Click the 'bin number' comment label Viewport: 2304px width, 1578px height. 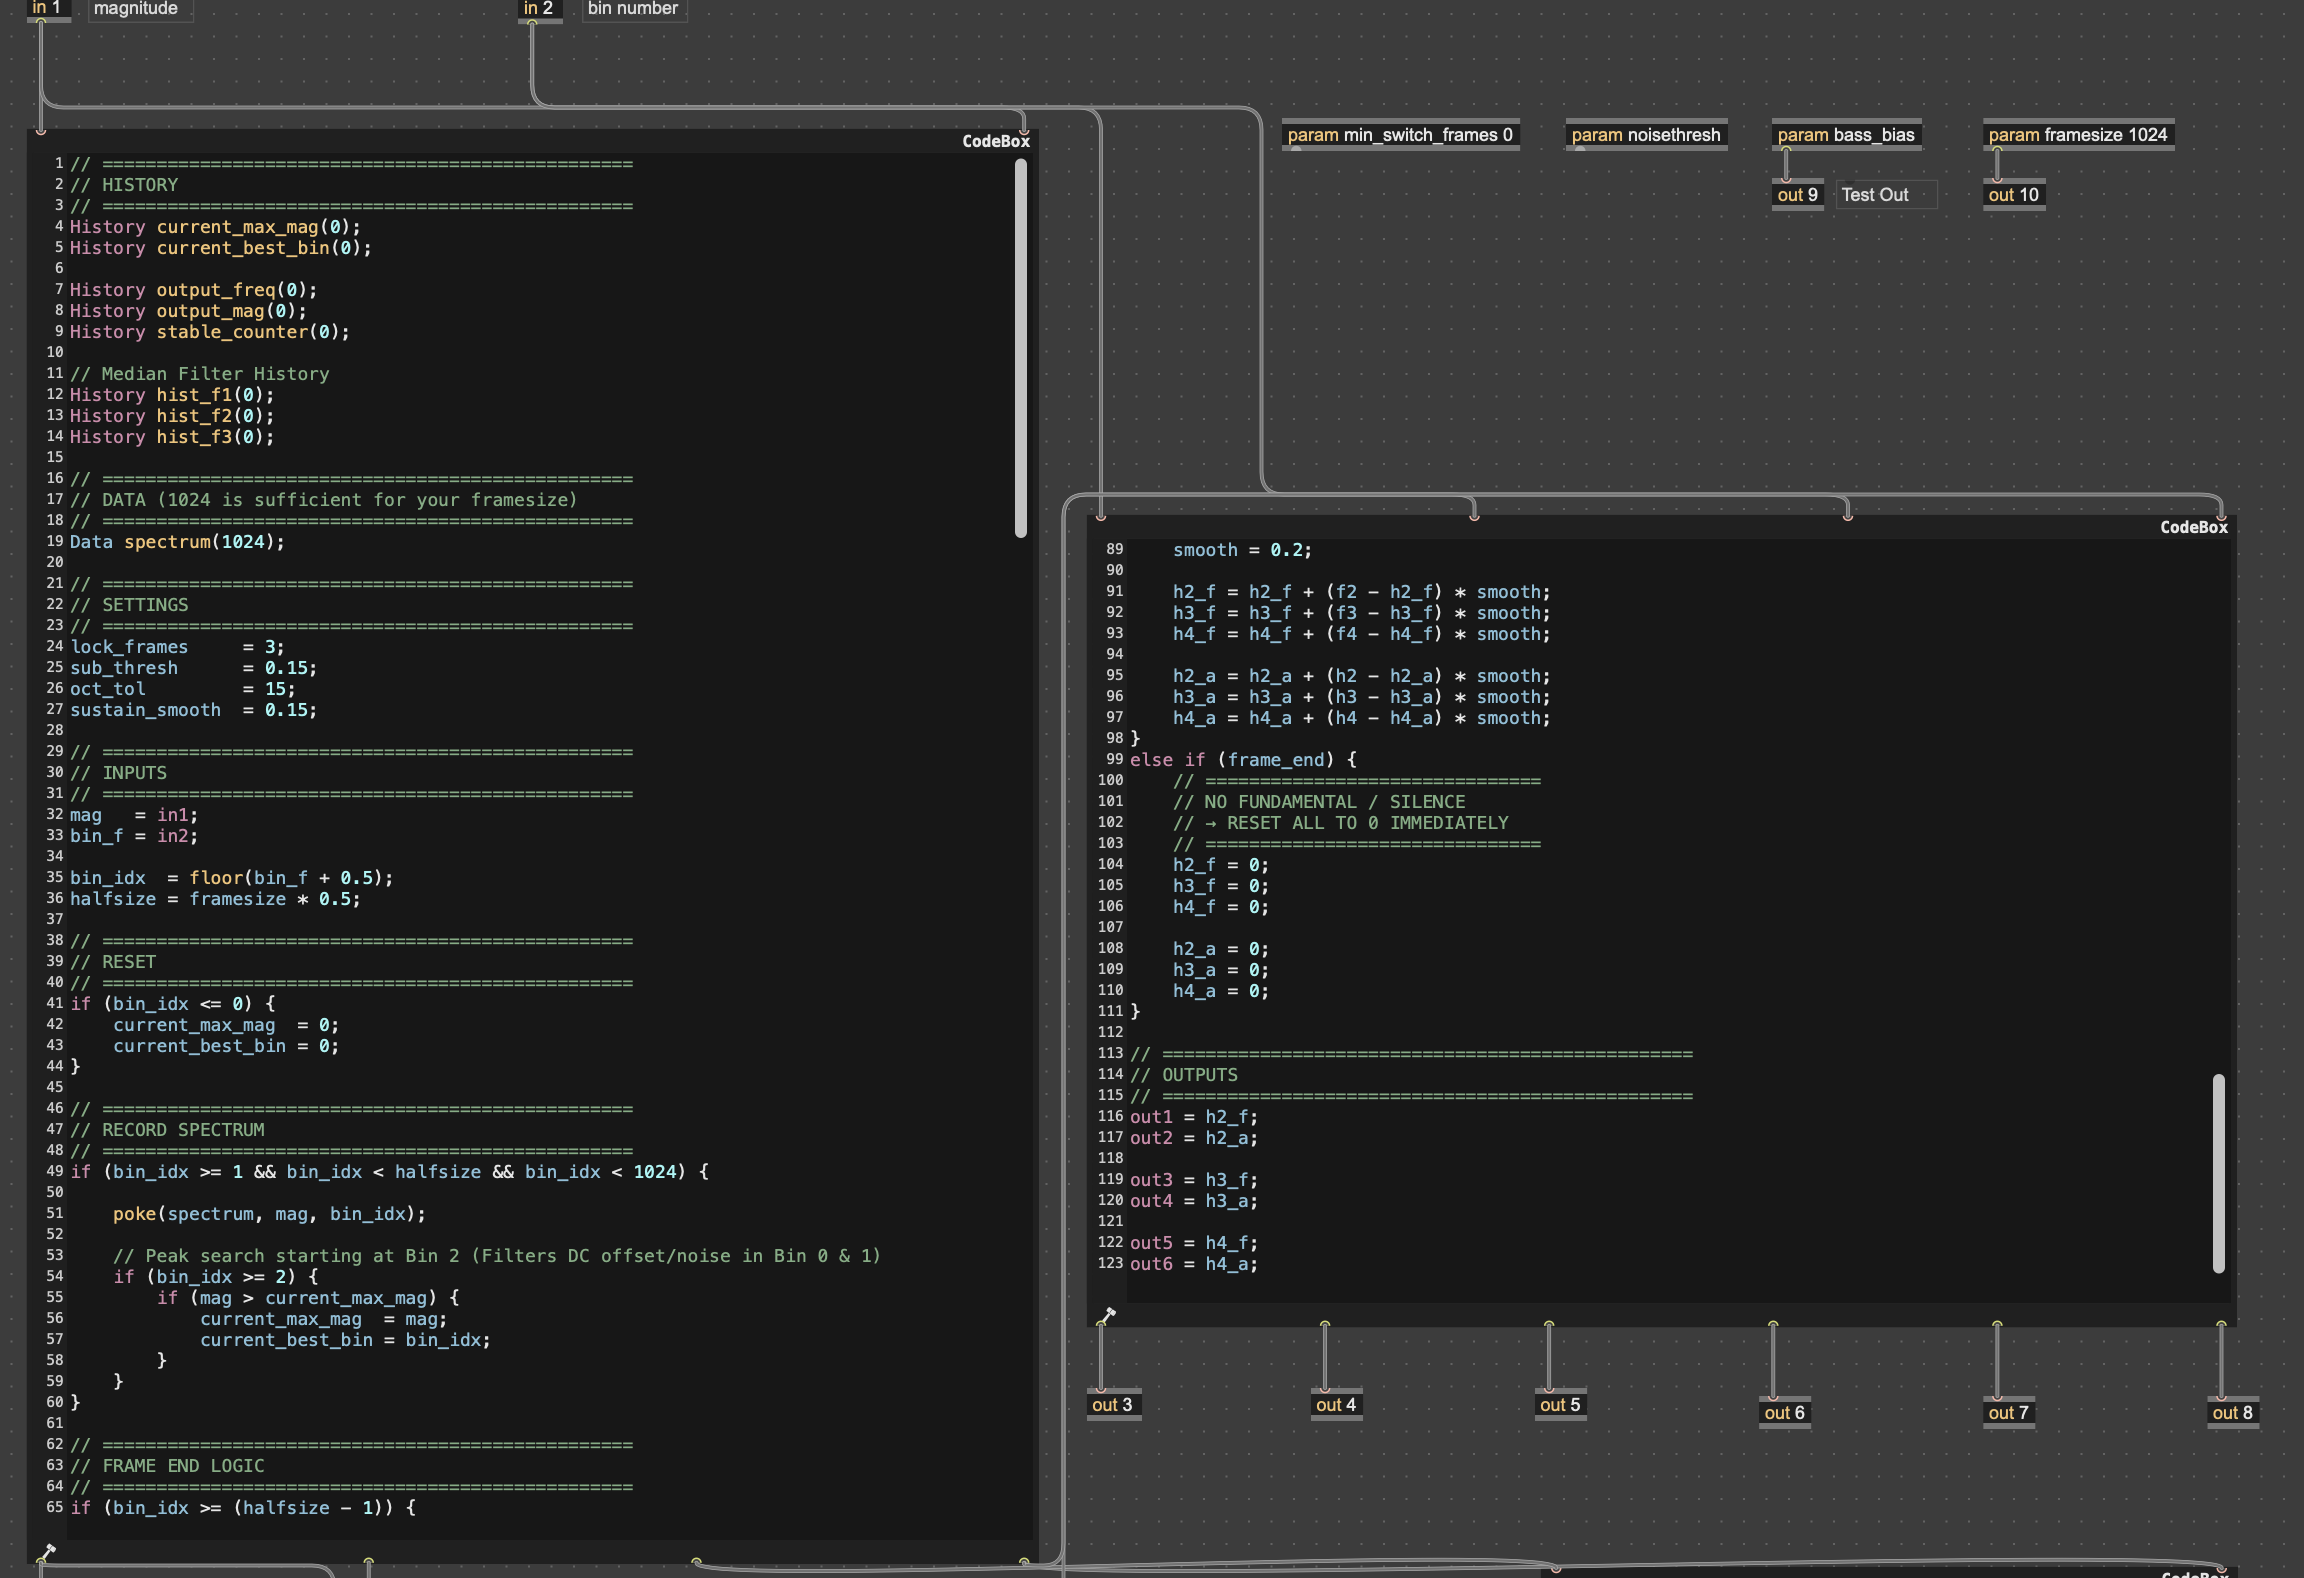pyautogui.click(x=633, y=9)
